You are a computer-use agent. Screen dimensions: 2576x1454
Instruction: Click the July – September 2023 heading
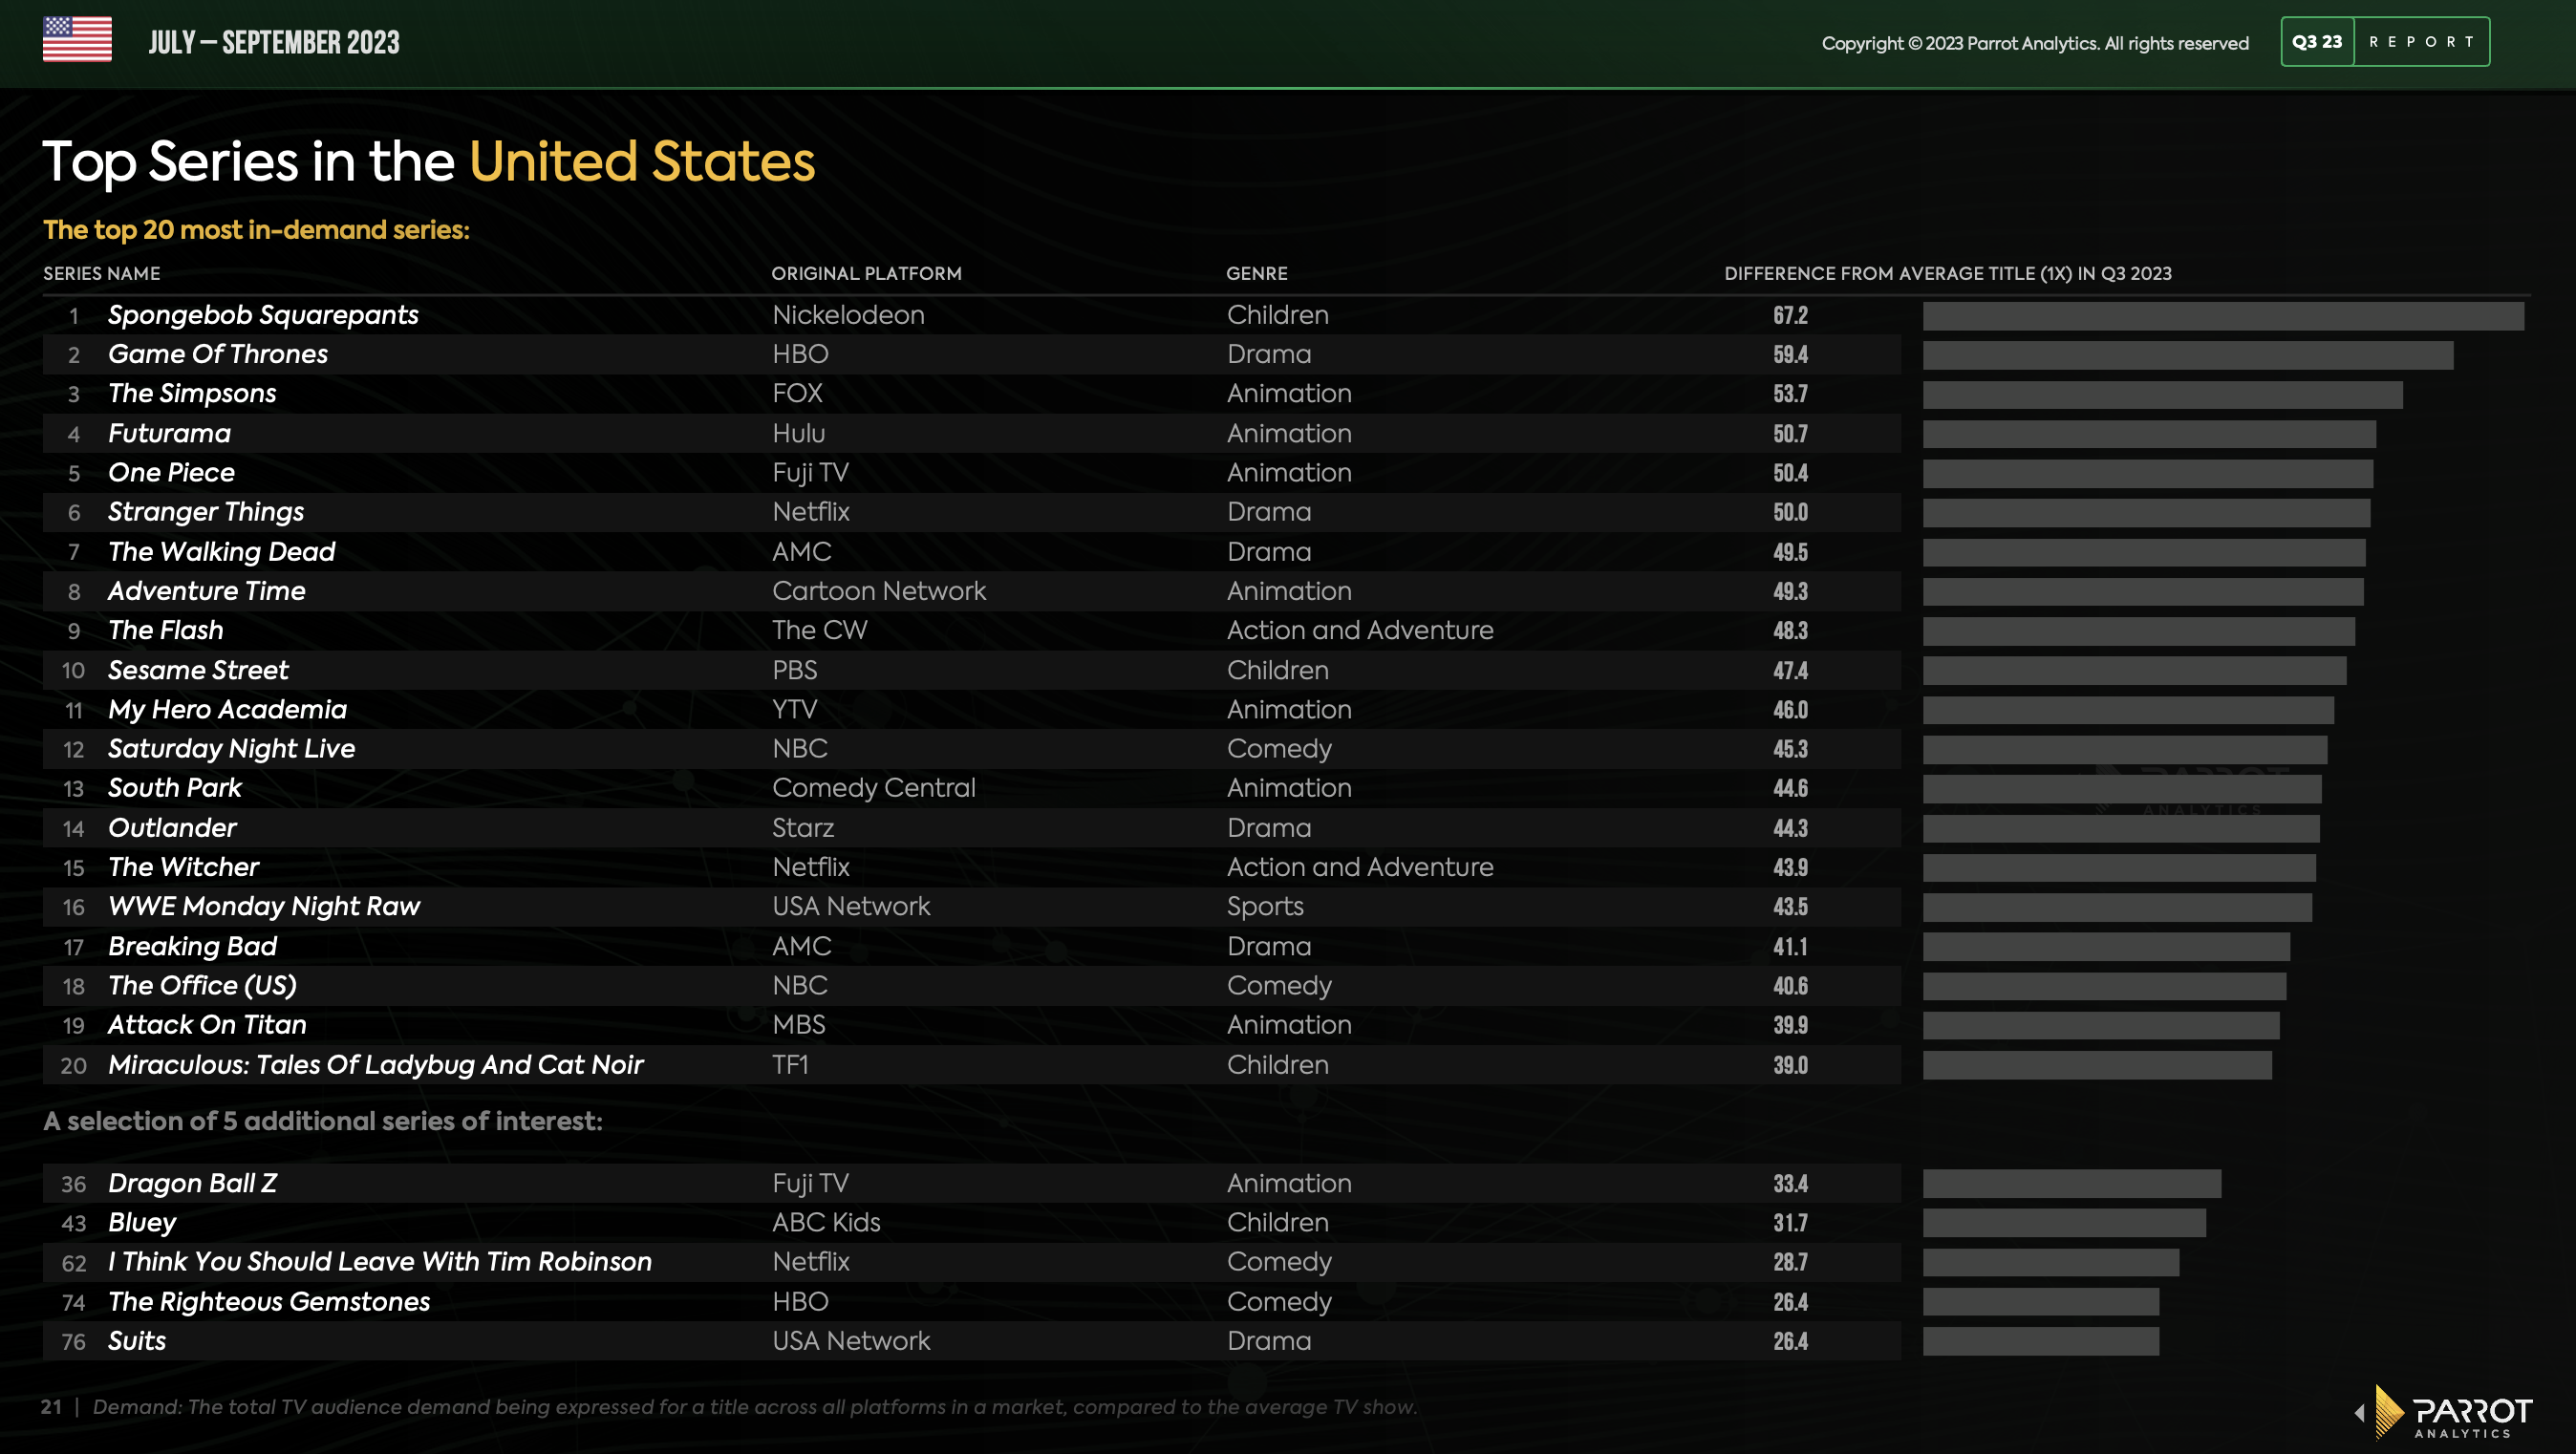[274, 42]
